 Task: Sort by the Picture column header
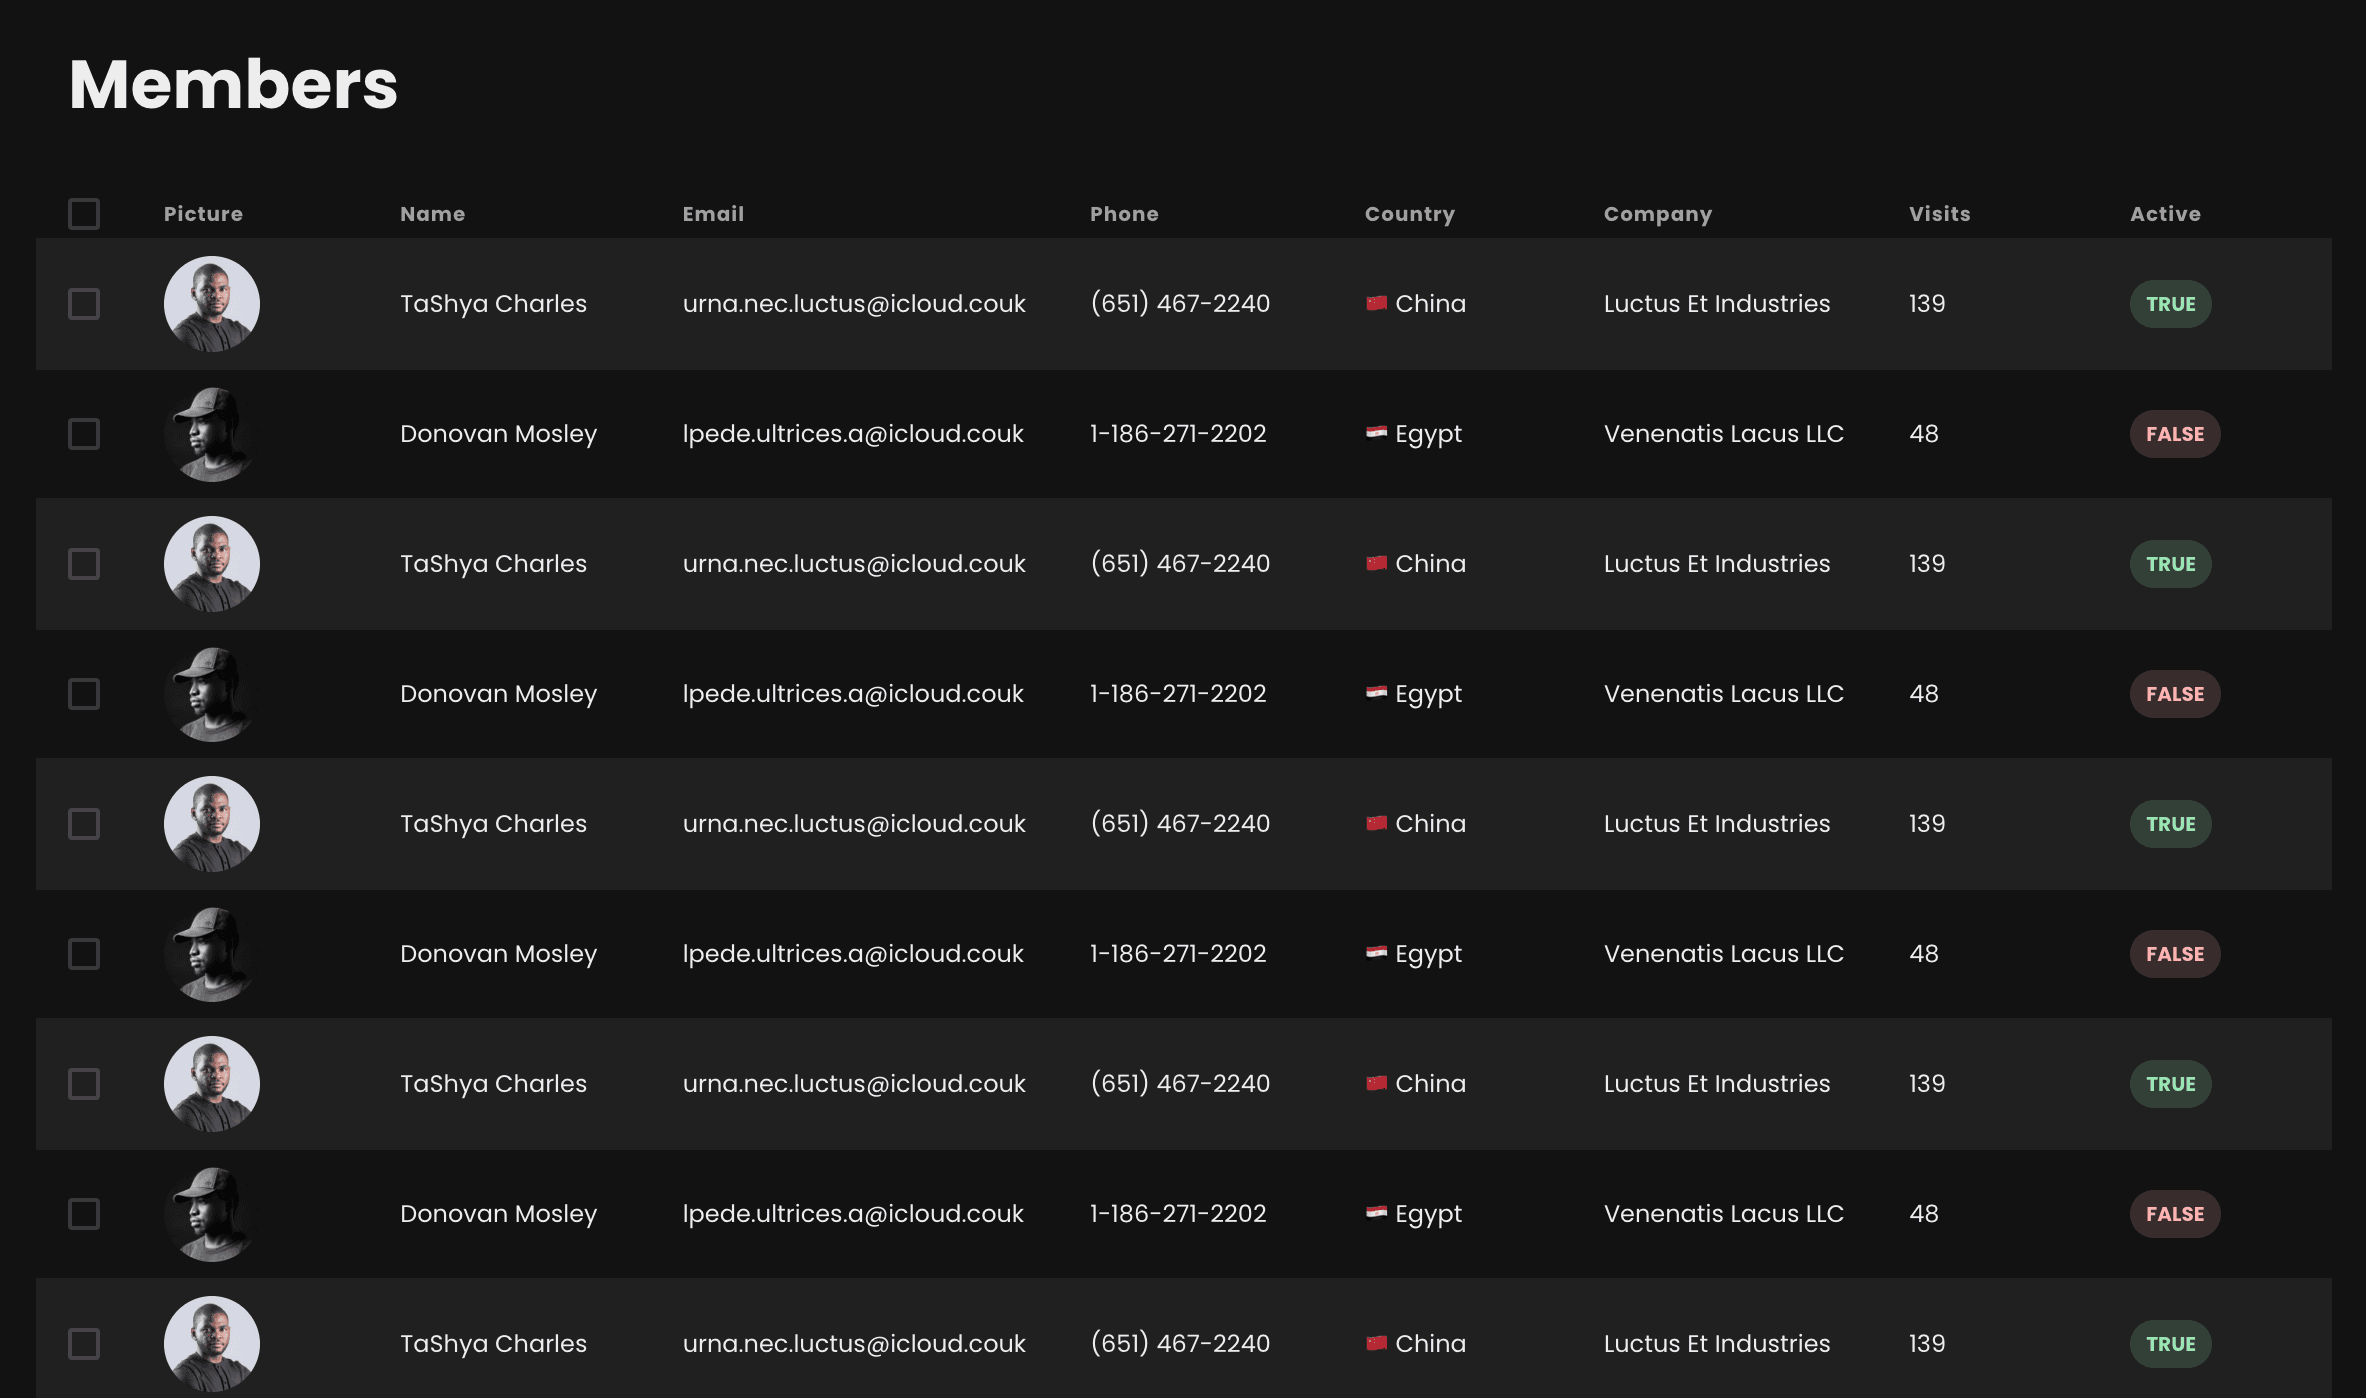coord(203,214)
